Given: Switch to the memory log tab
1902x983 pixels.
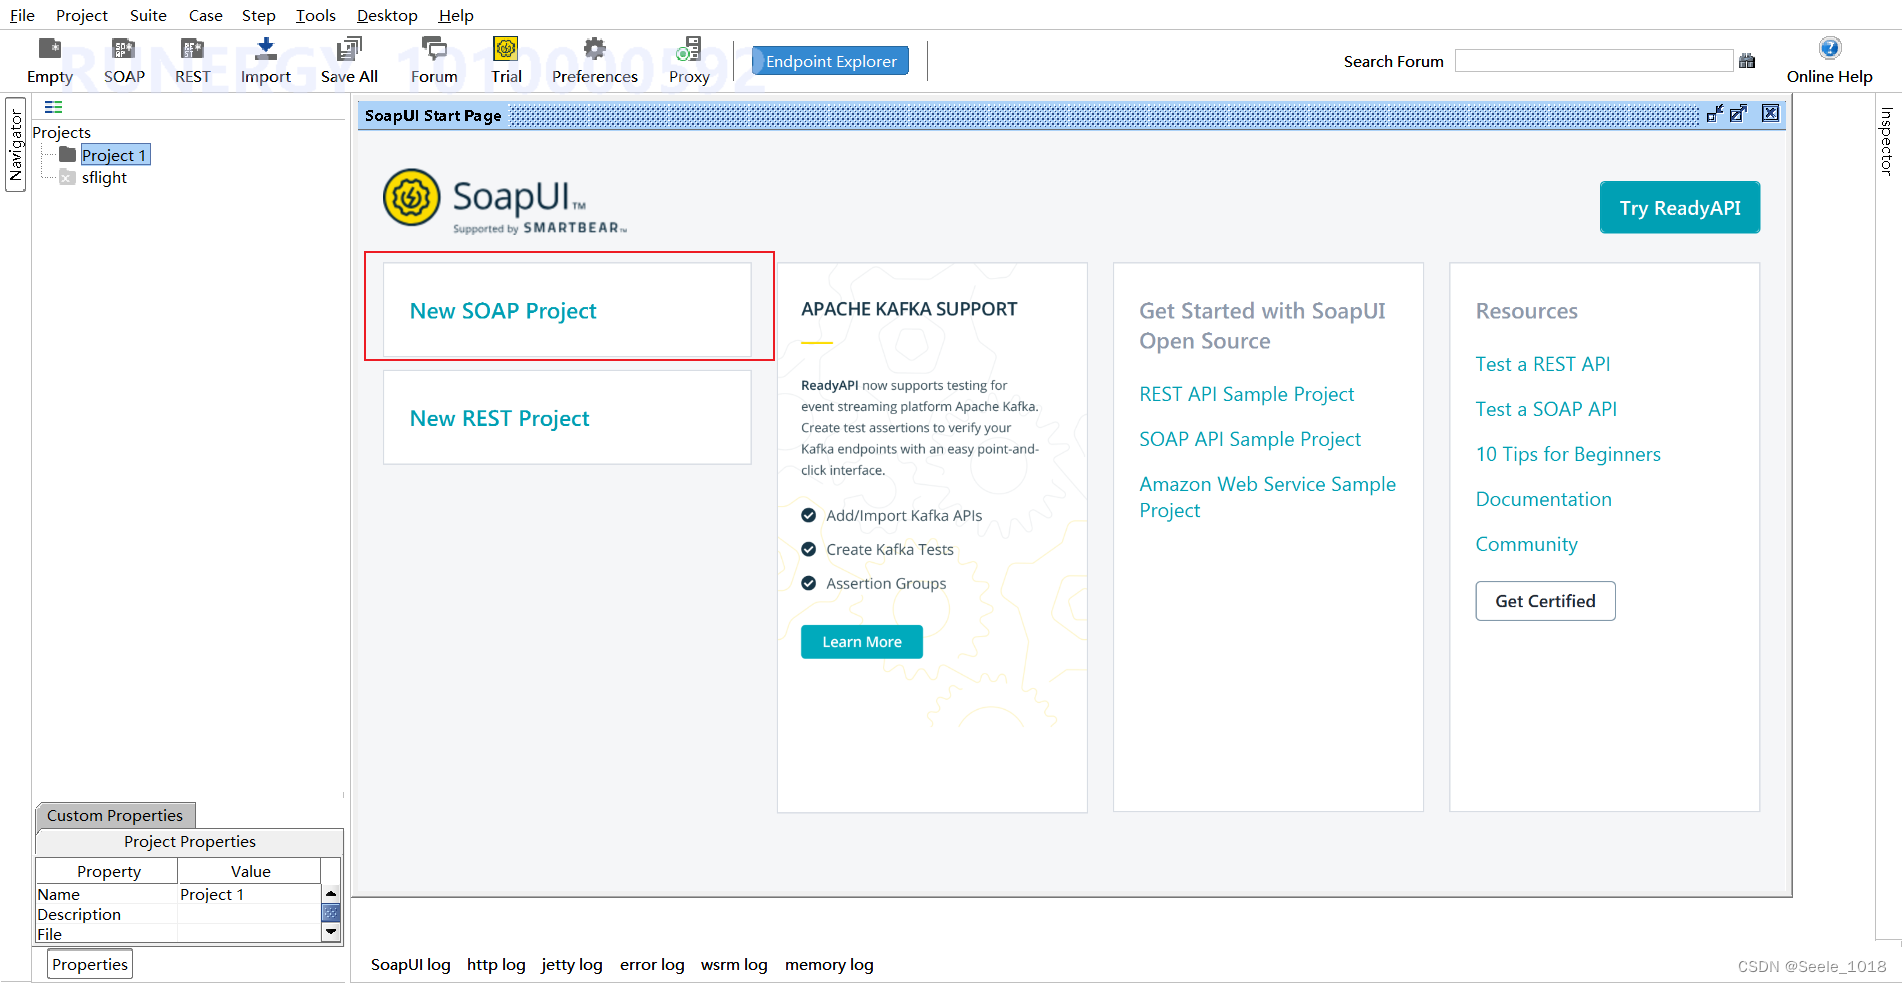Looking at the screenshot, I should 828,964.
